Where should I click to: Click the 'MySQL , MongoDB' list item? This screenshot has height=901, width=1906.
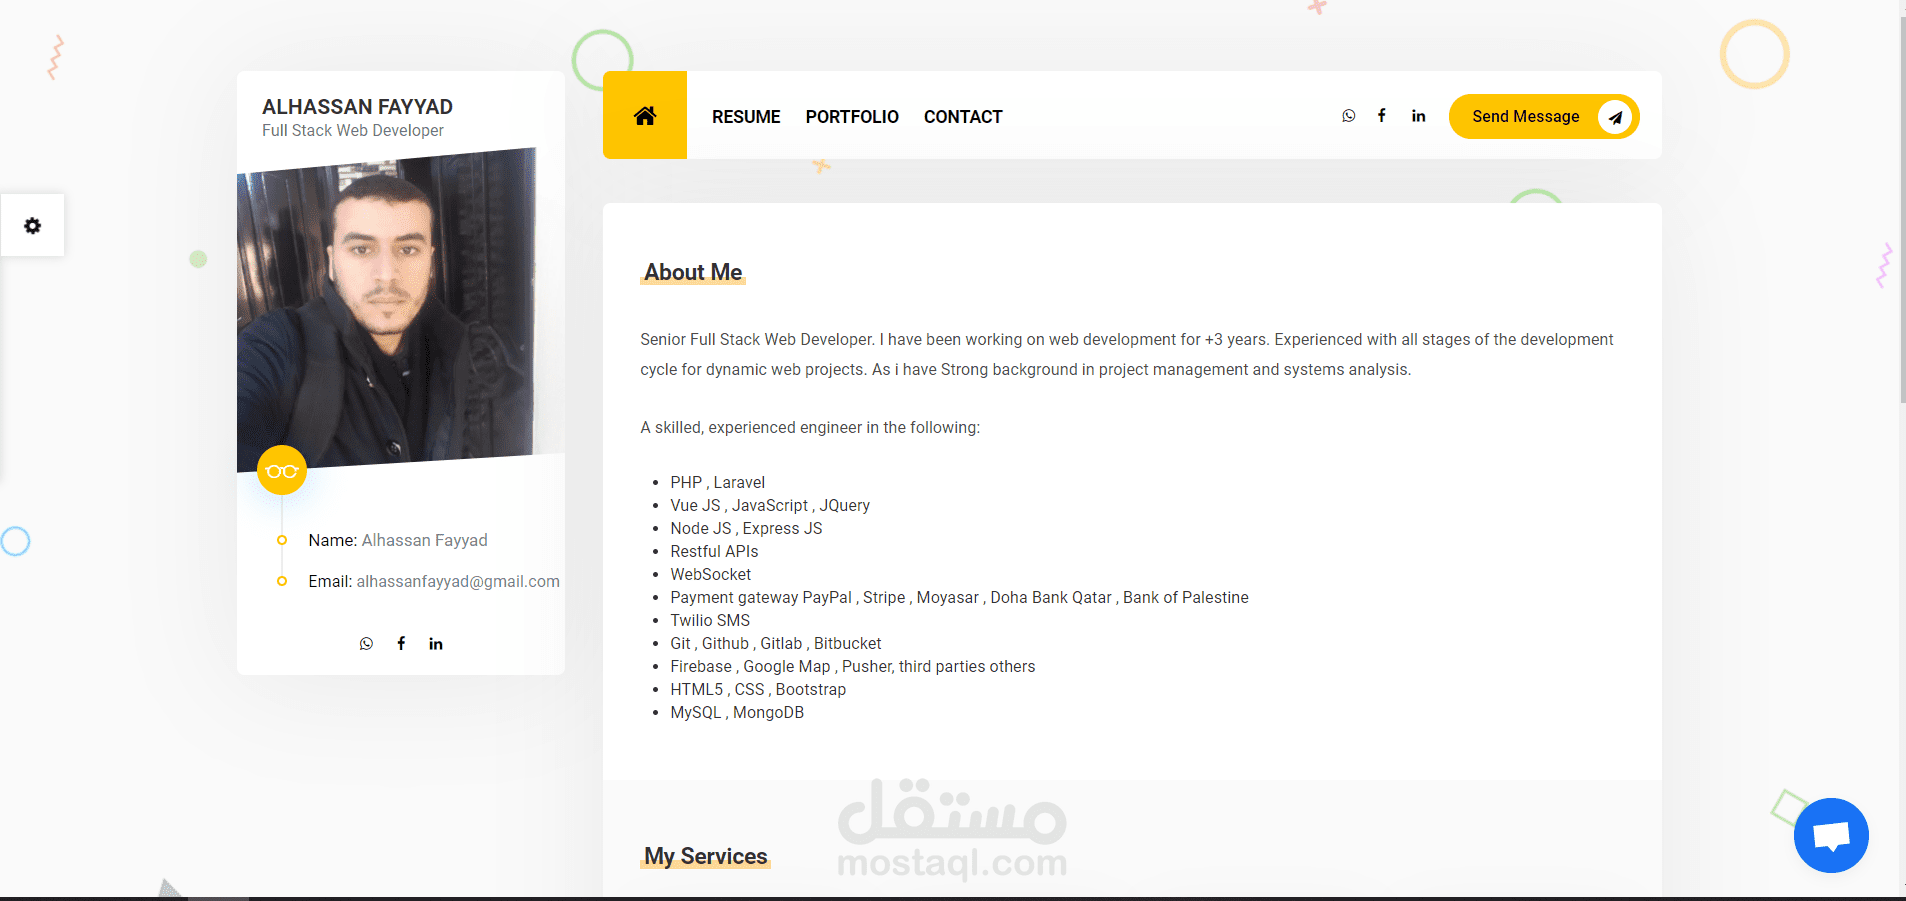[x=737, y=712]
